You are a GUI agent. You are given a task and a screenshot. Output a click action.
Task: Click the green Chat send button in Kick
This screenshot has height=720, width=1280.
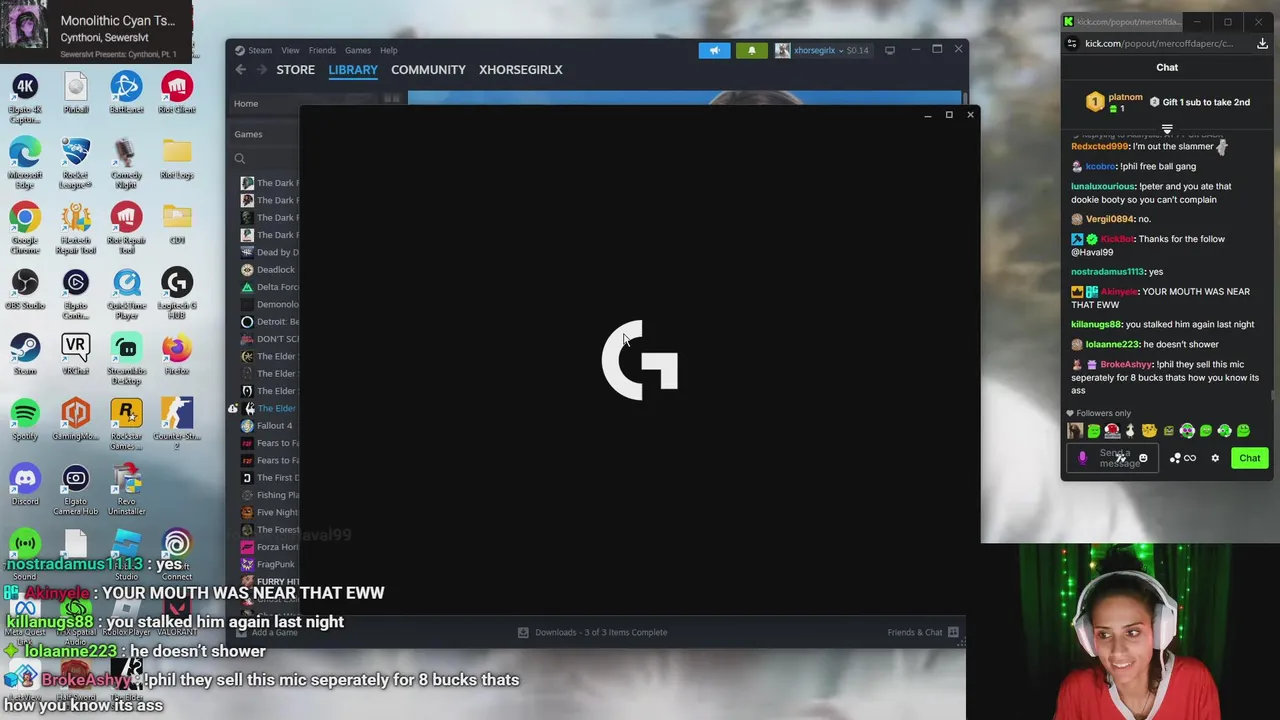(1250, 458)
